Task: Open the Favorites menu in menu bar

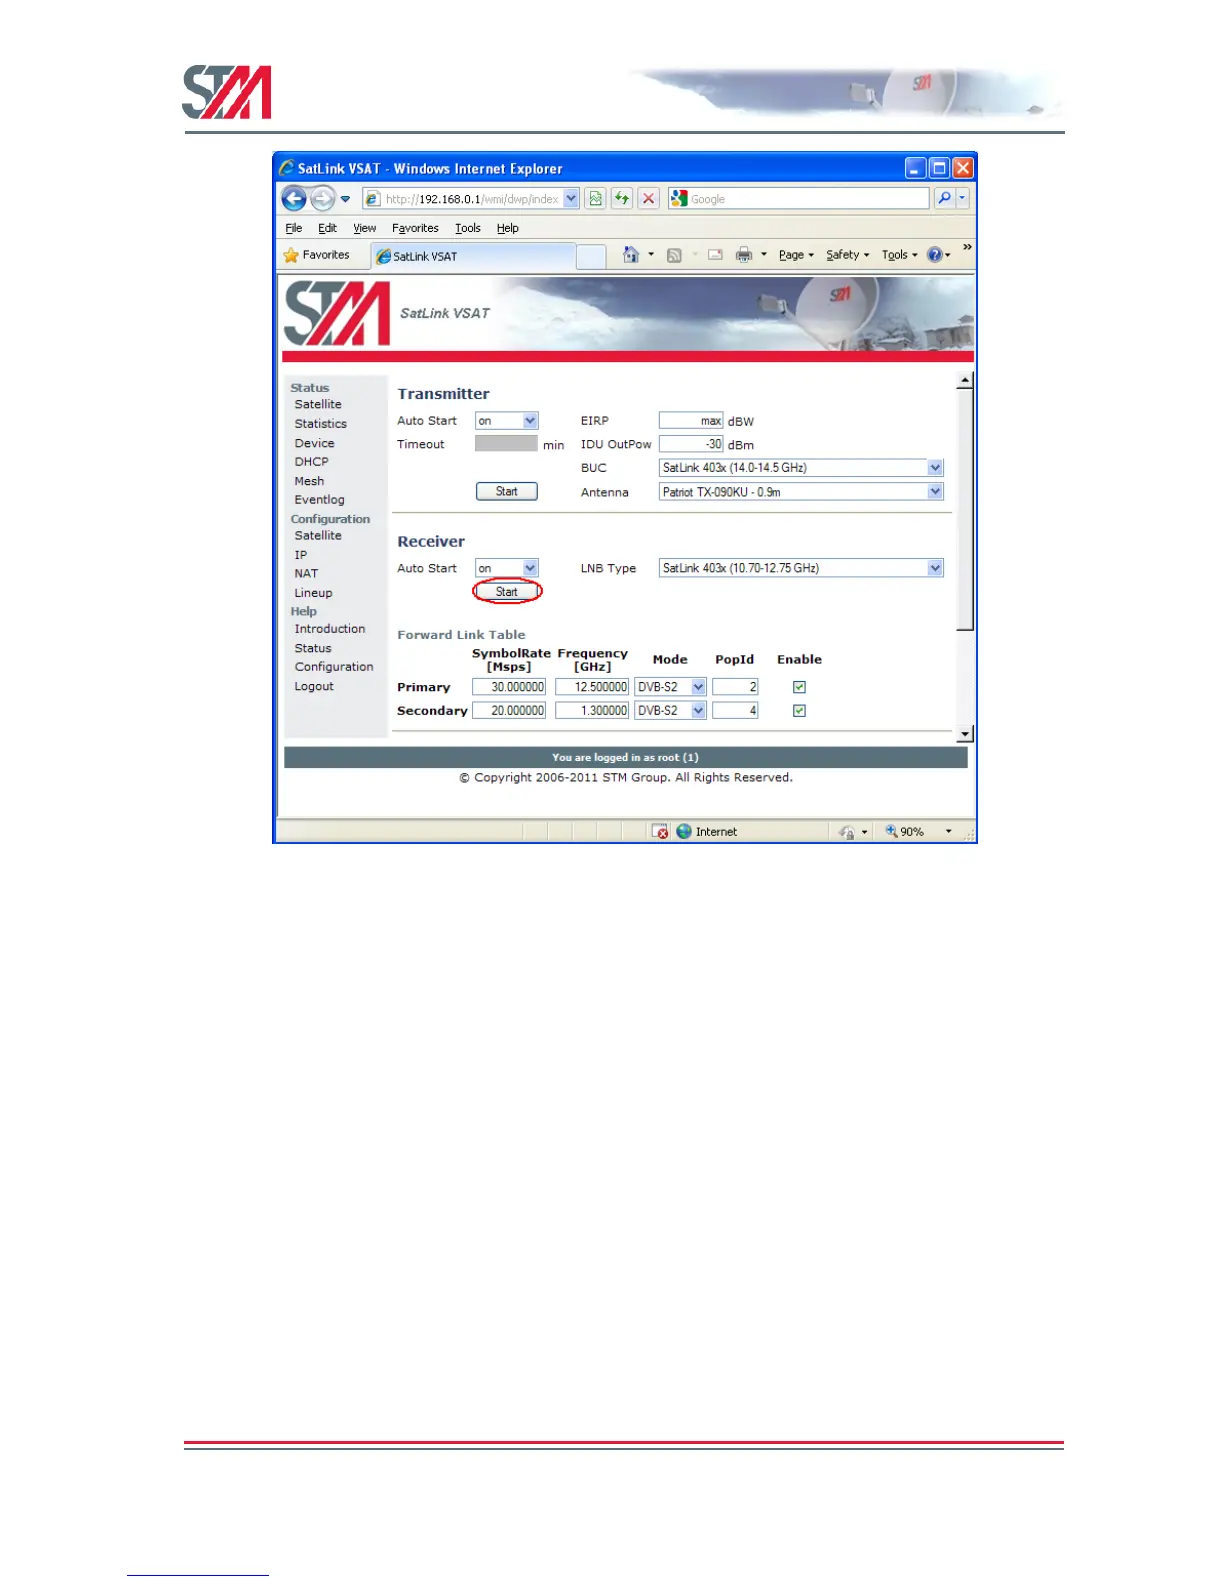Action: 415,228
